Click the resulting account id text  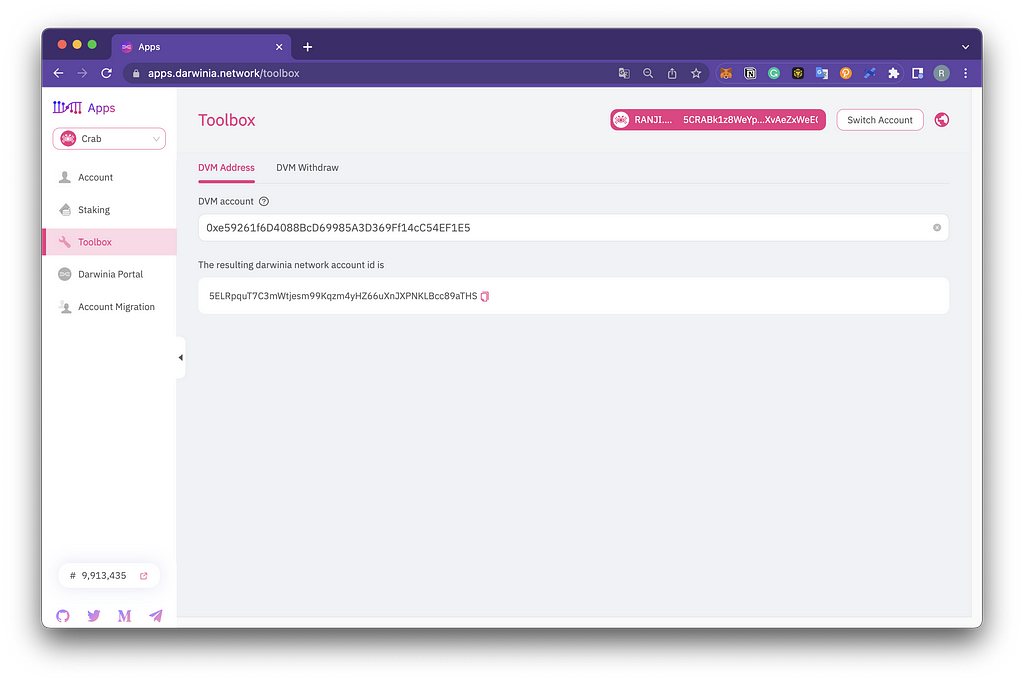click(343, 296)
